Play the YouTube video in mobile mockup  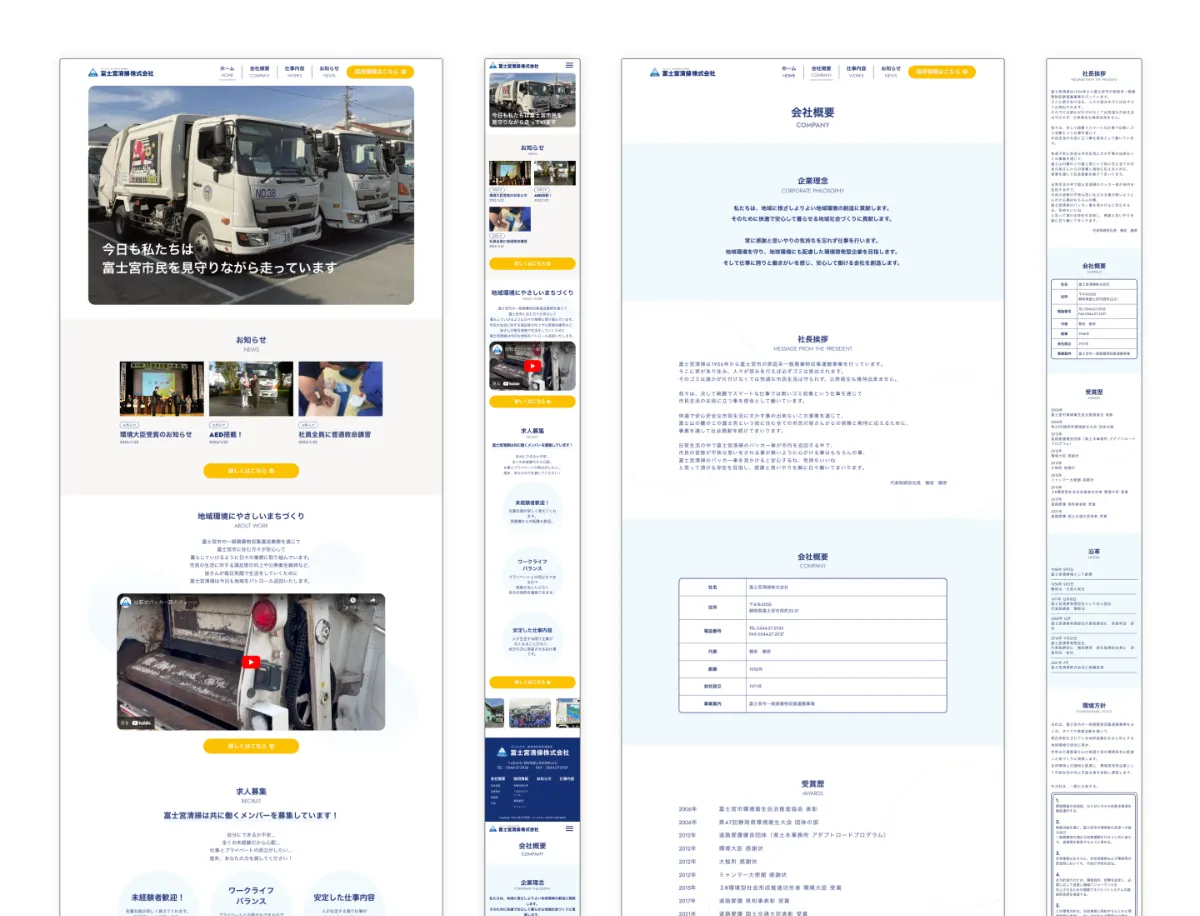click(532, 365)
